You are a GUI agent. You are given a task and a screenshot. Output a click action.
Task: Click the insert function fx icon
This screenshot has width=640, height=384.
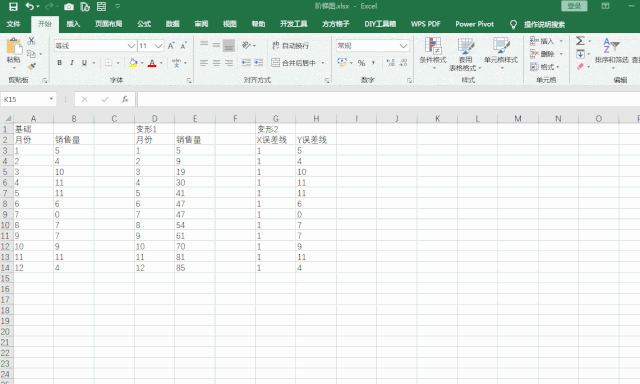coord(125,99)
